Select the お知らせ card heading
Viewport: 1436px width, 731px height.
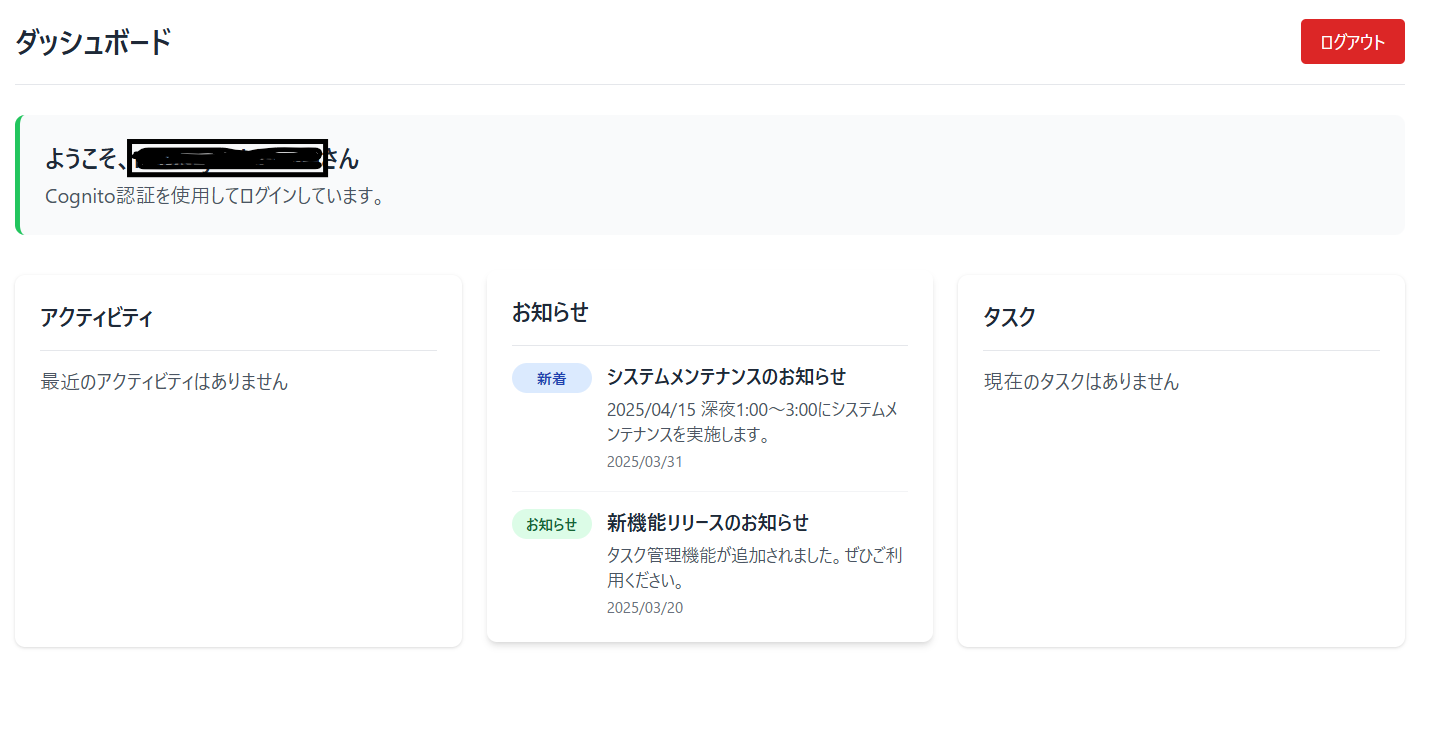pyautogui.click(x=550, y=313)
